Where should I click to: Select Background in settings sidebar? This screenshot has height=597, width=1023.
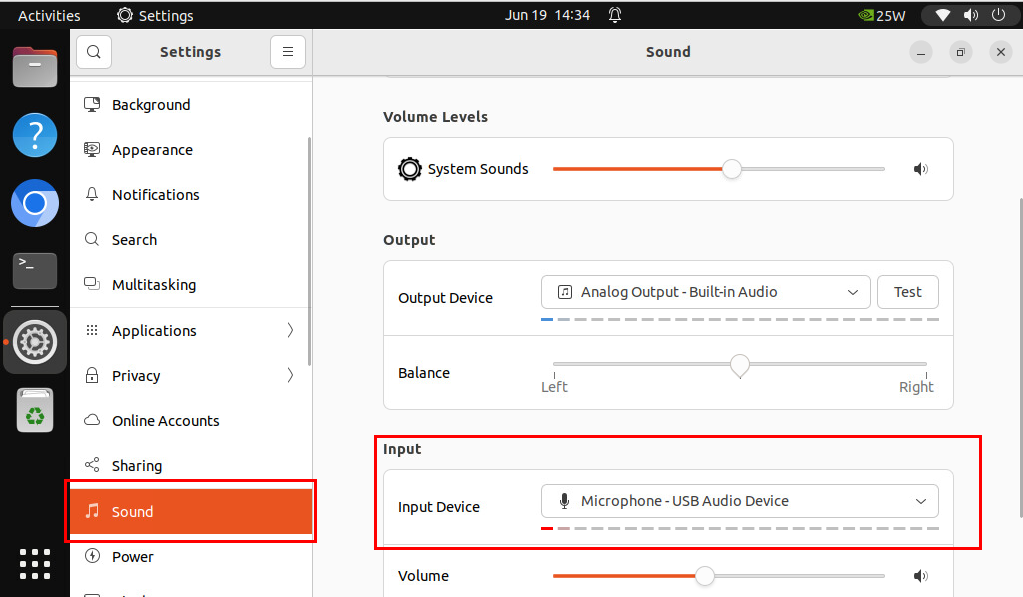pos(150,105)
